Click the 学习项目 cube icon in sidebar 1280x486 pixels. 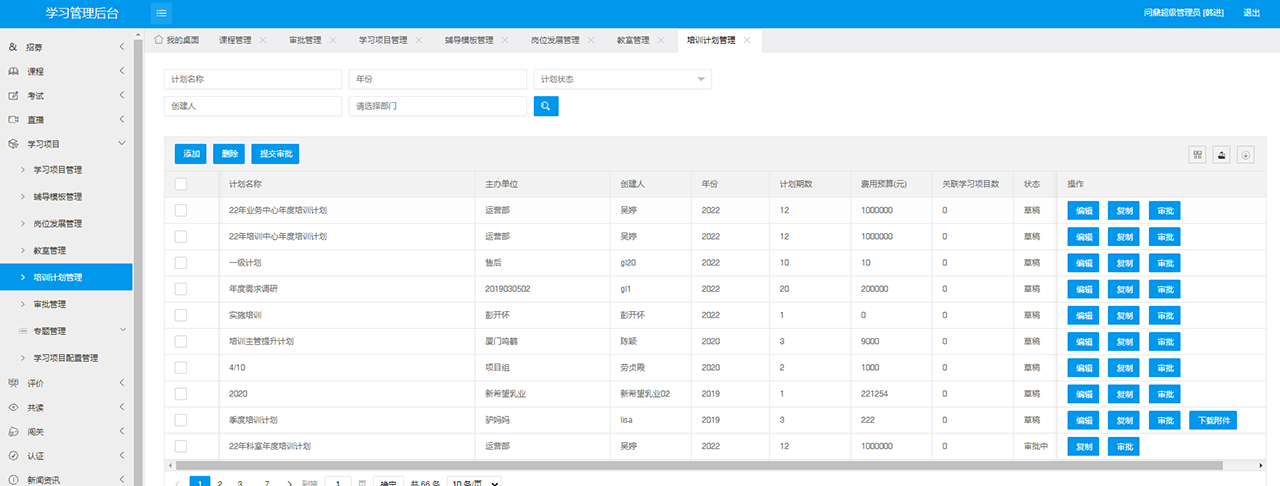coord(13,143)
